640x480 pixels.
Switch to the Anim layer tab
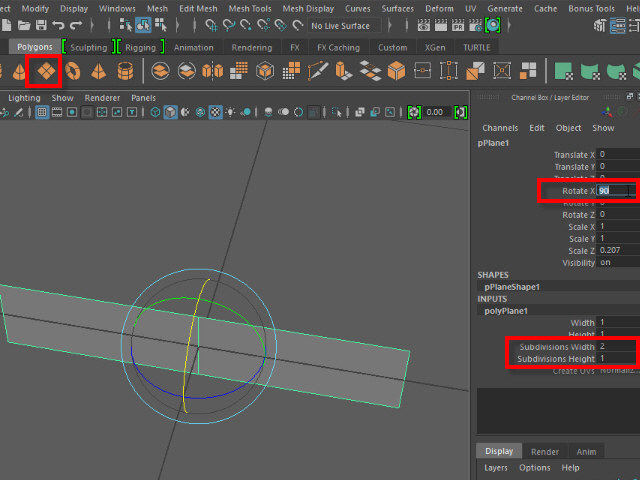click(x=587, y=452)
